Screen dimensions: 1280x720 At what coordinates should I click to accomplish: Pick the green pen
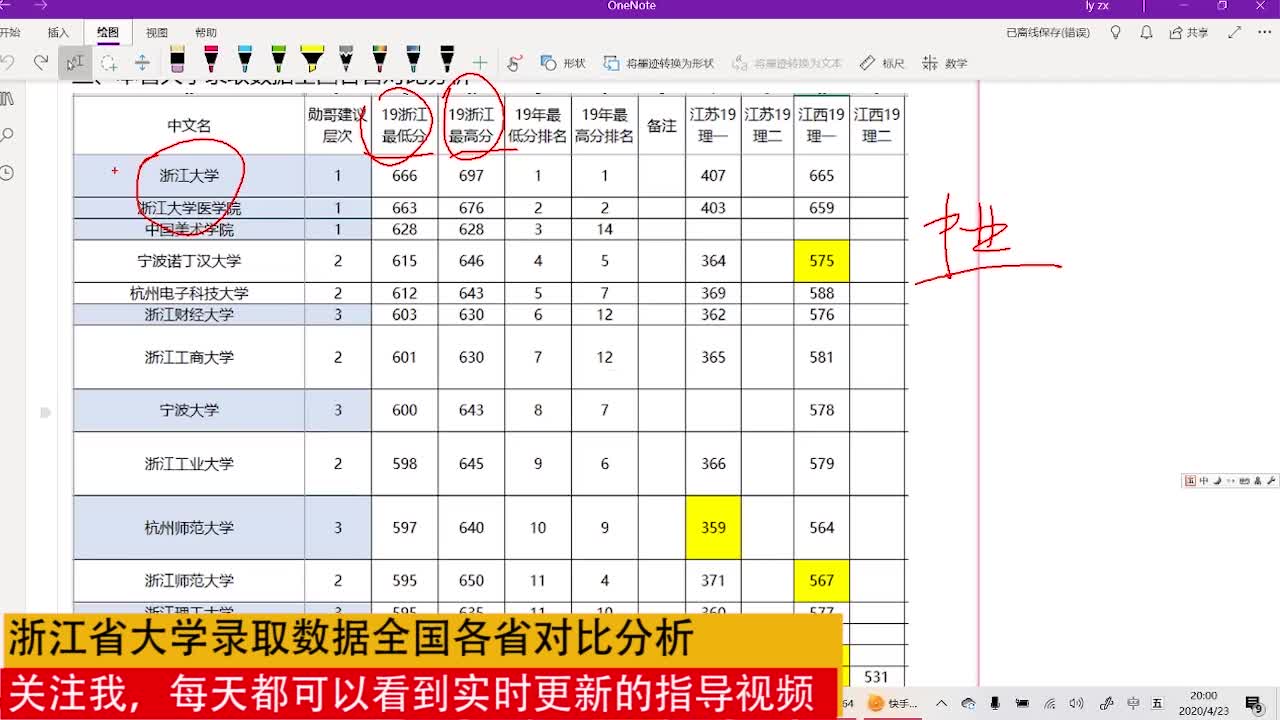[278, 60]
